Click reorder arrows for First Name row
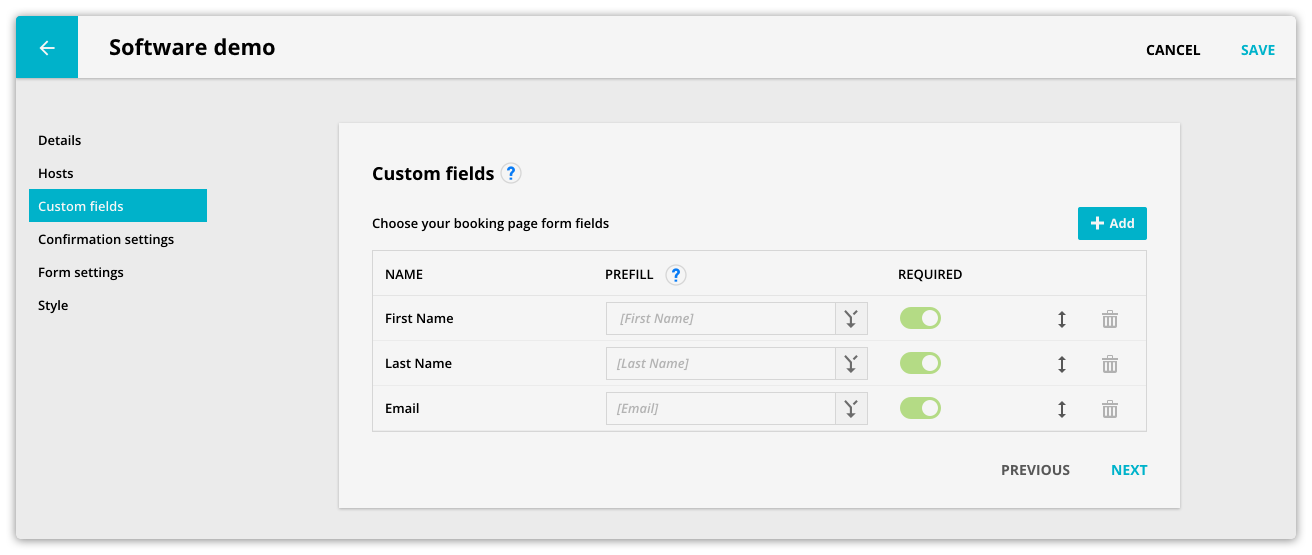 pos(1062,319)
